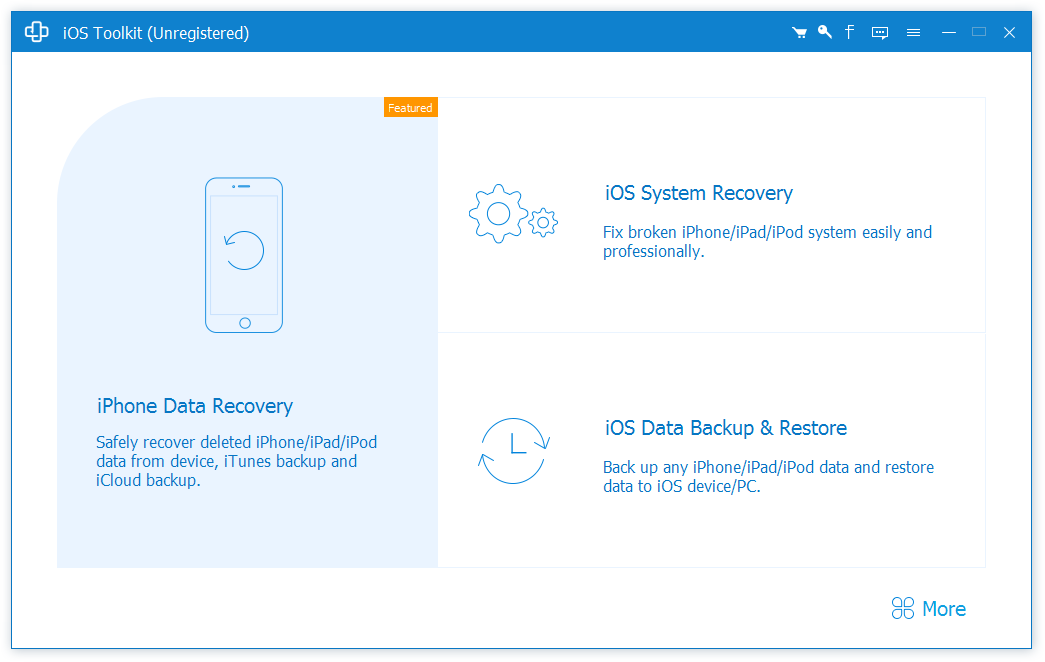Open the feedback message icon

coord(879,31)
